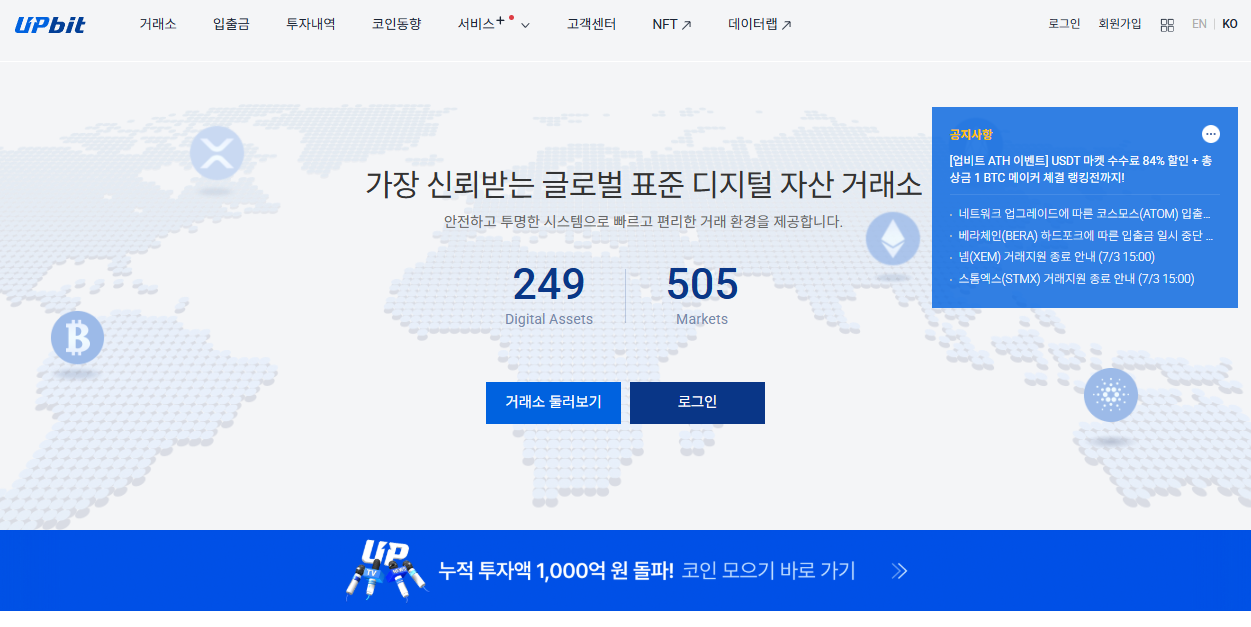Click the Bitcoin coin icon
Image resolution: width=1251 pixels, height=627 pixels.
pyautogui.click(x=77, y=337)
